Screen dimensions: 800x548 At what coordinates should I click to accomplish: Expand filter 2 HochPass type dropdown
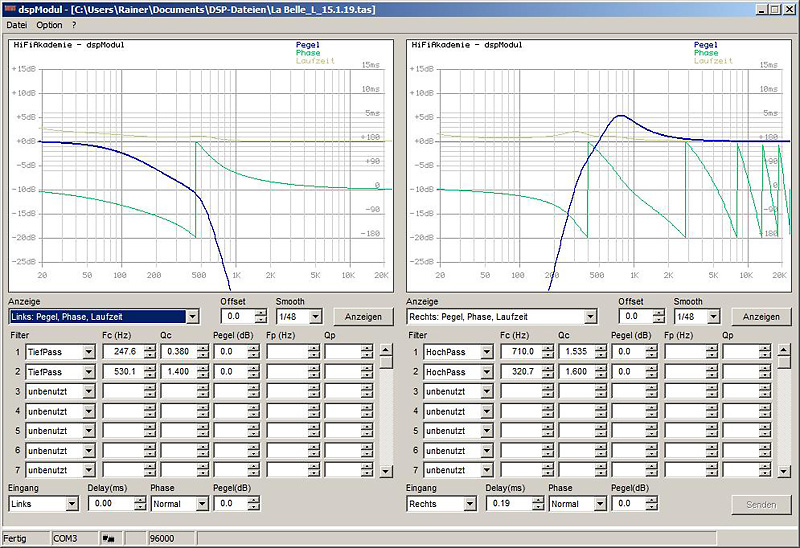(487, 372)
